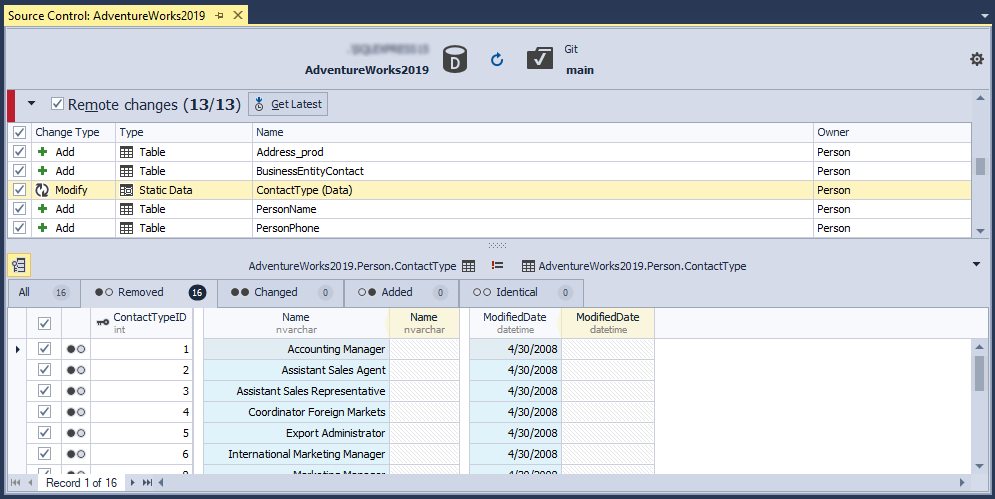995x499 pixels.
Task: Open the tab list dropdown arrow at top right
Action: click(984, 16)
